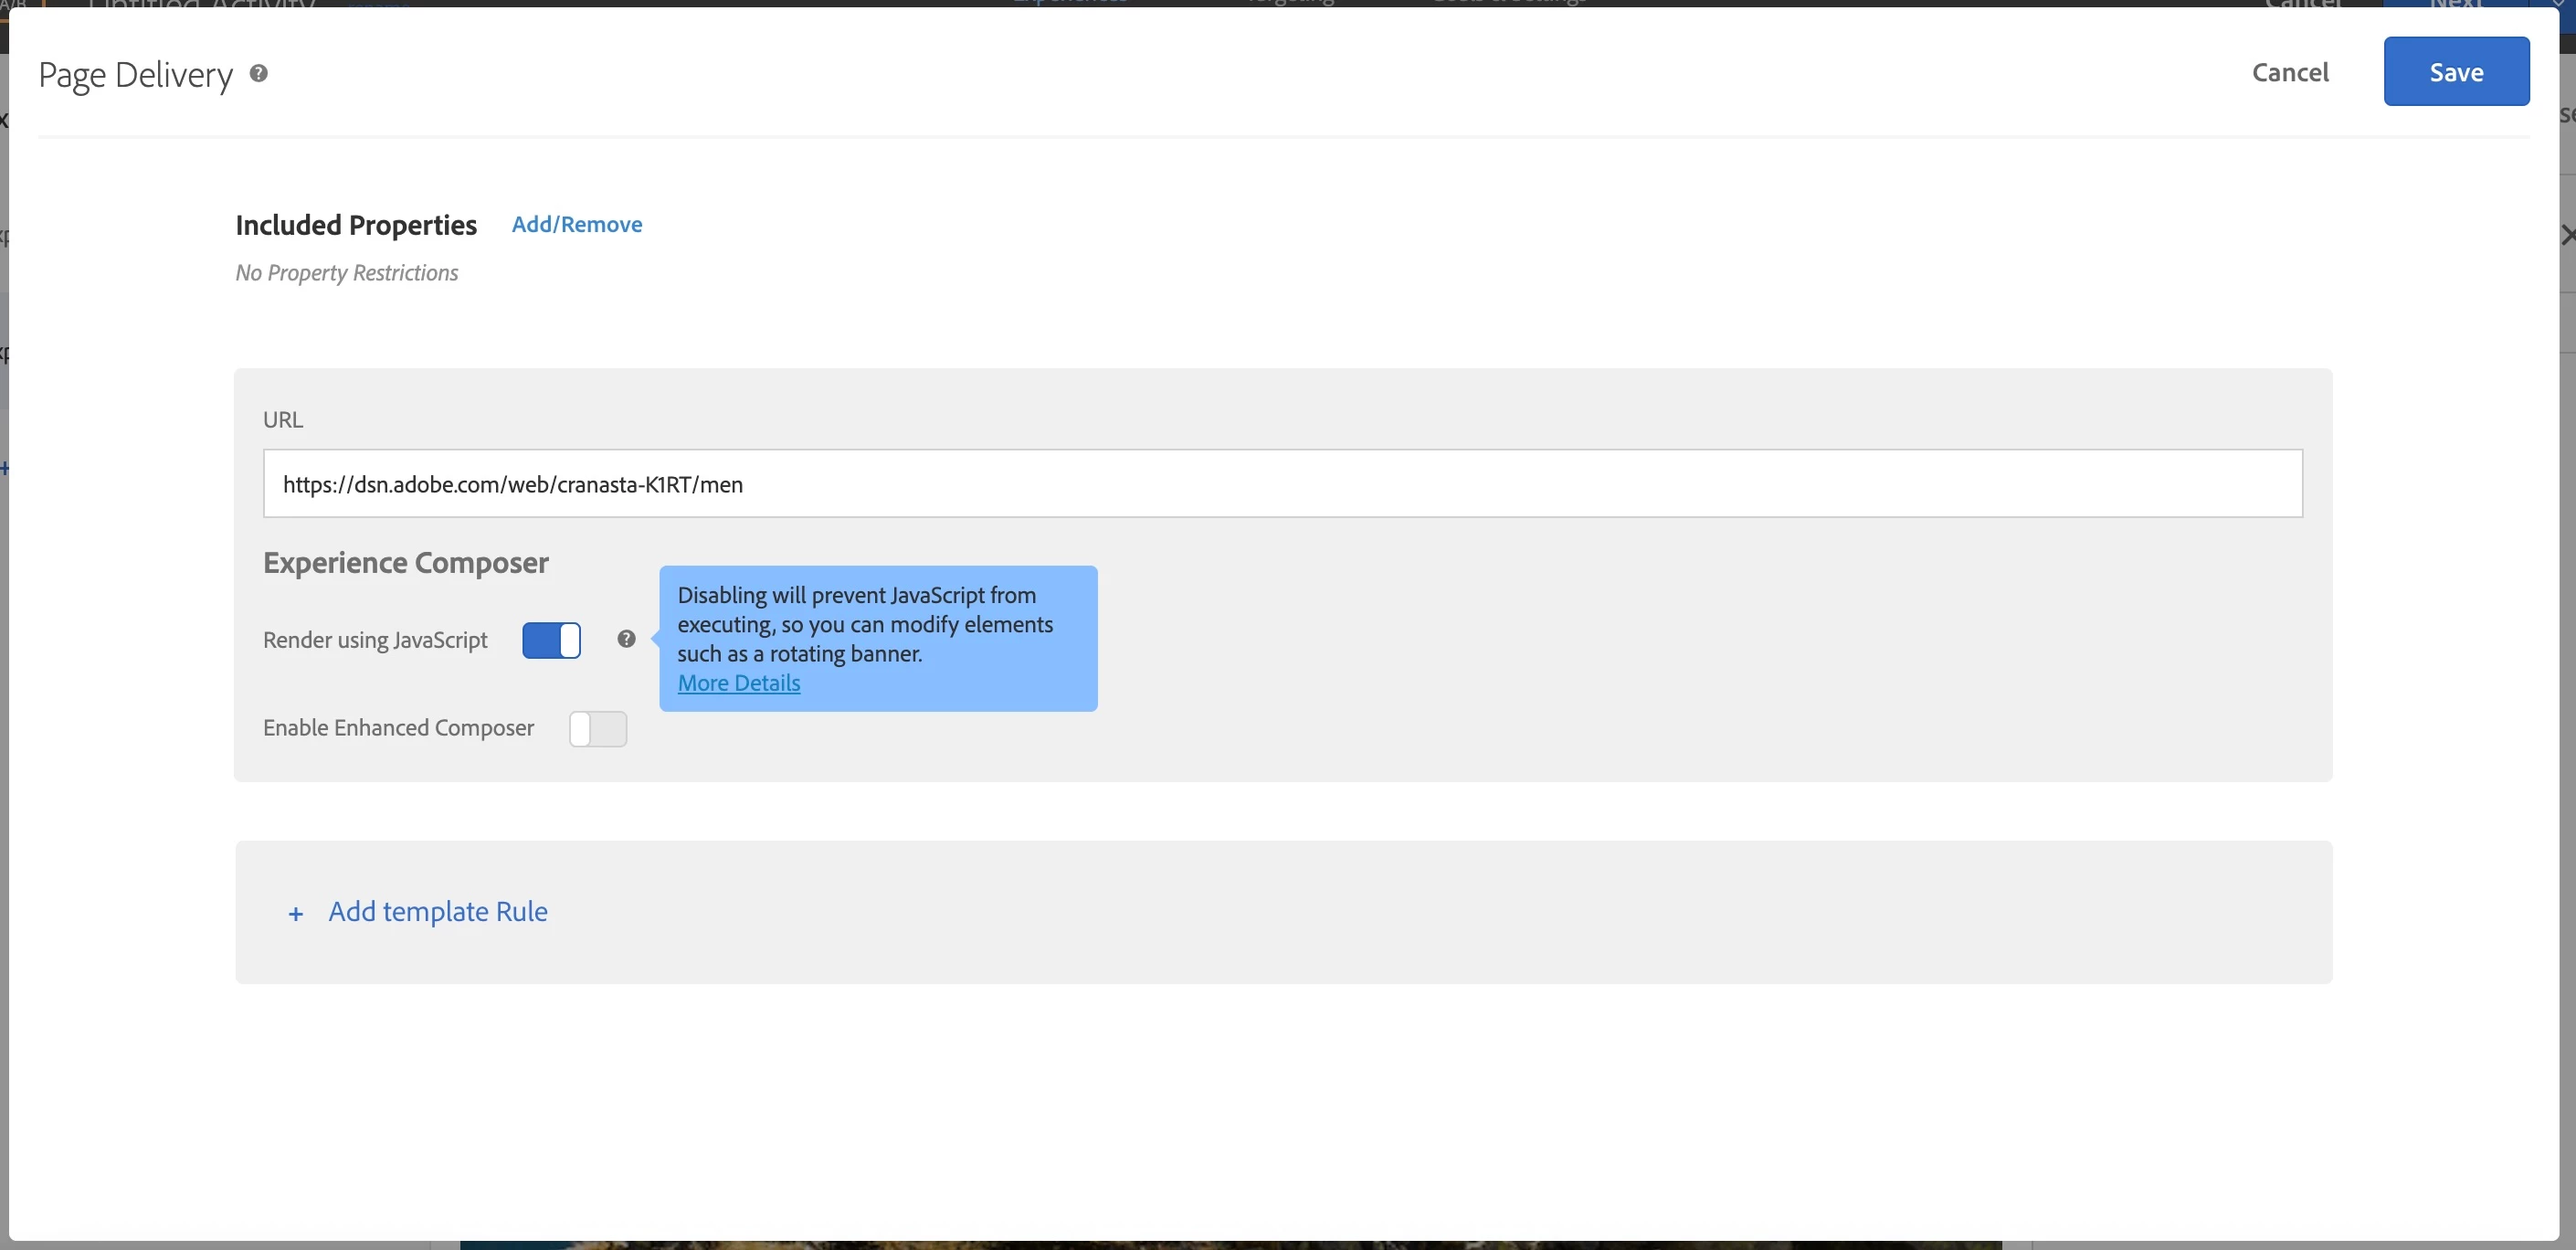Click the Included Properties heading
The image size is (2576, 1250).
tap(355, 225)
